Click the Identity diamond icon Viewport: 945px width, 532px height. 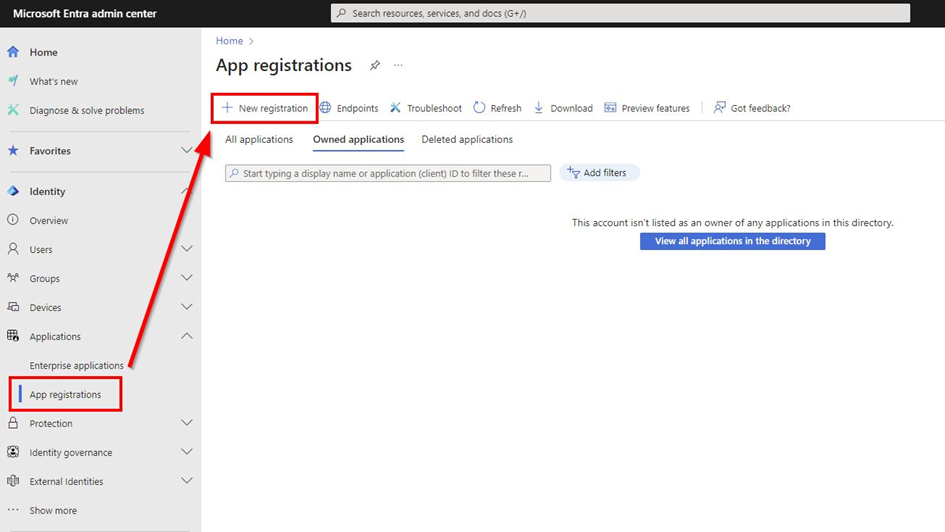(x=13, y=191)
